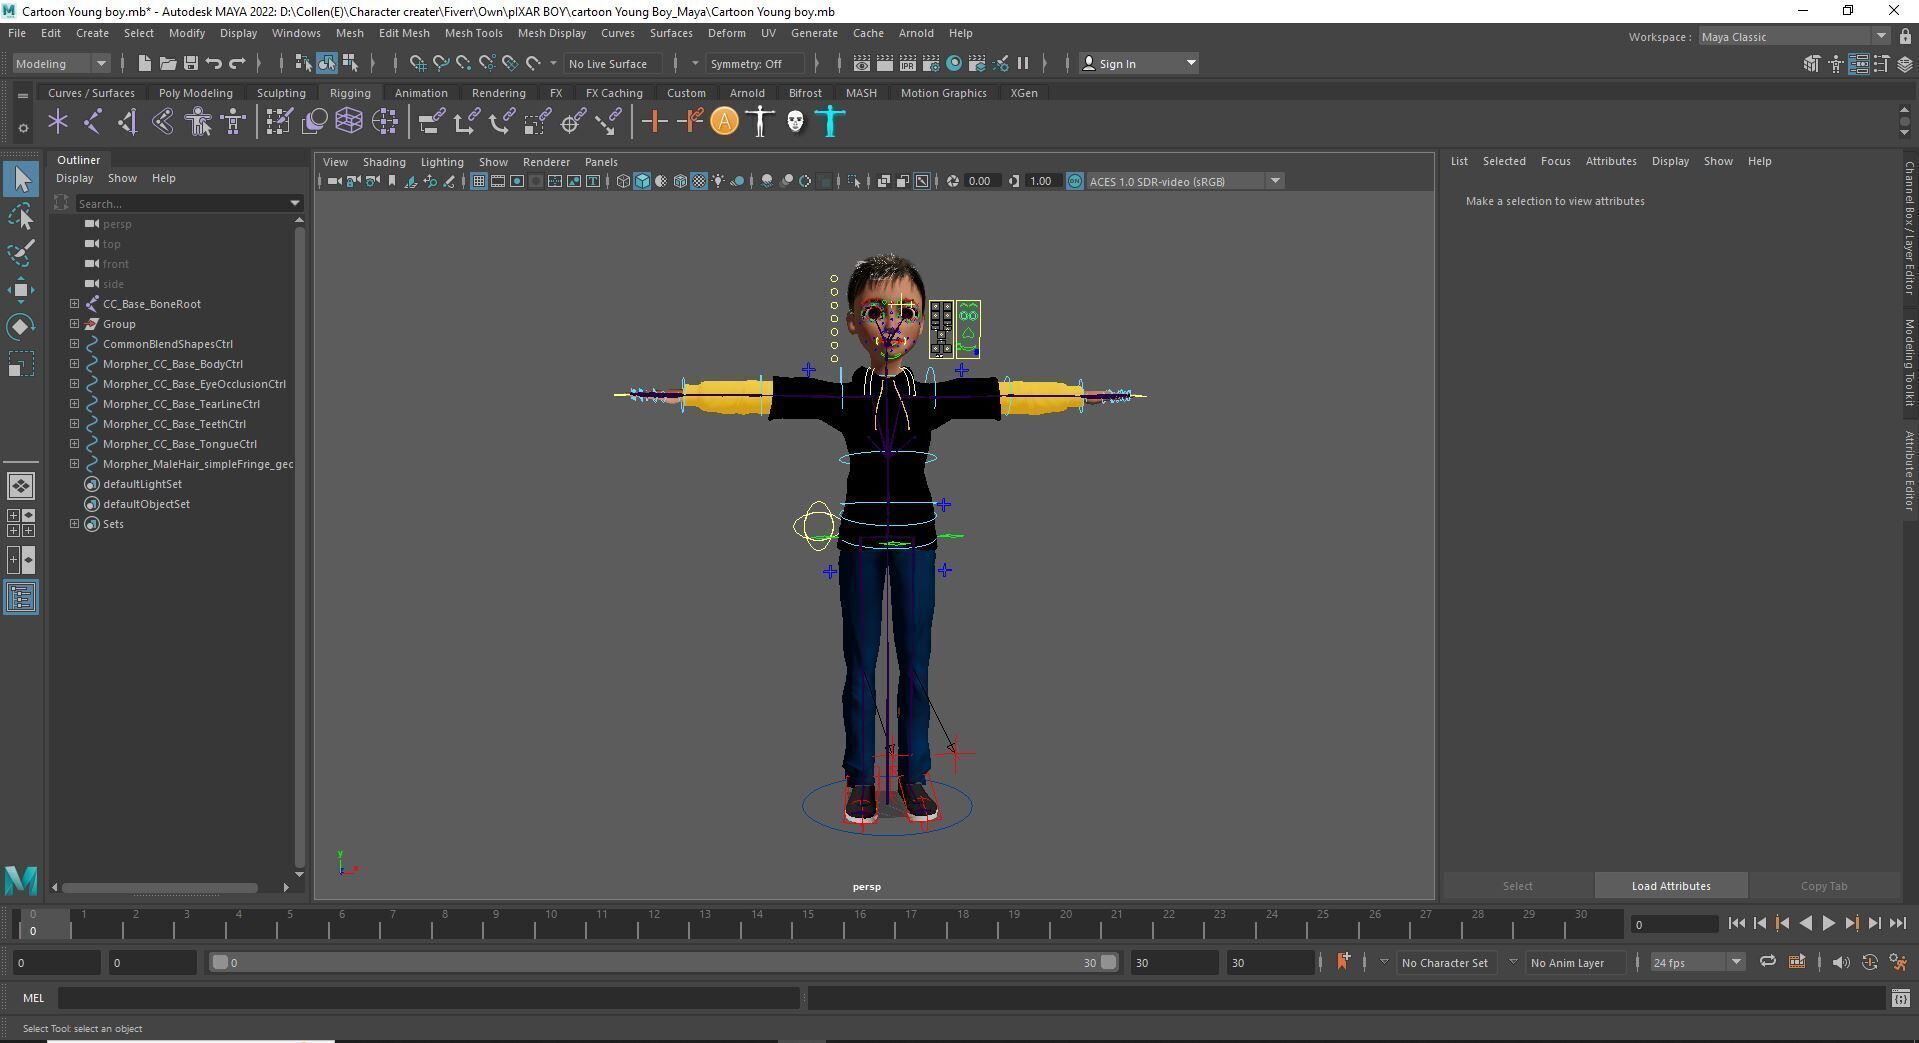Click the Create Joints shelf icon
The image size is (1919, 1043).
pos(92,122)
